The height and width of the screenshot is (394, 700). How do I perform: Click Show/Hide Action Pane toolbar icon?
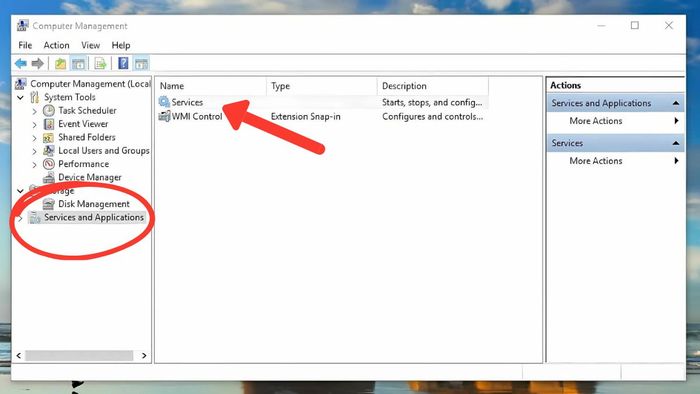[142, 64]
